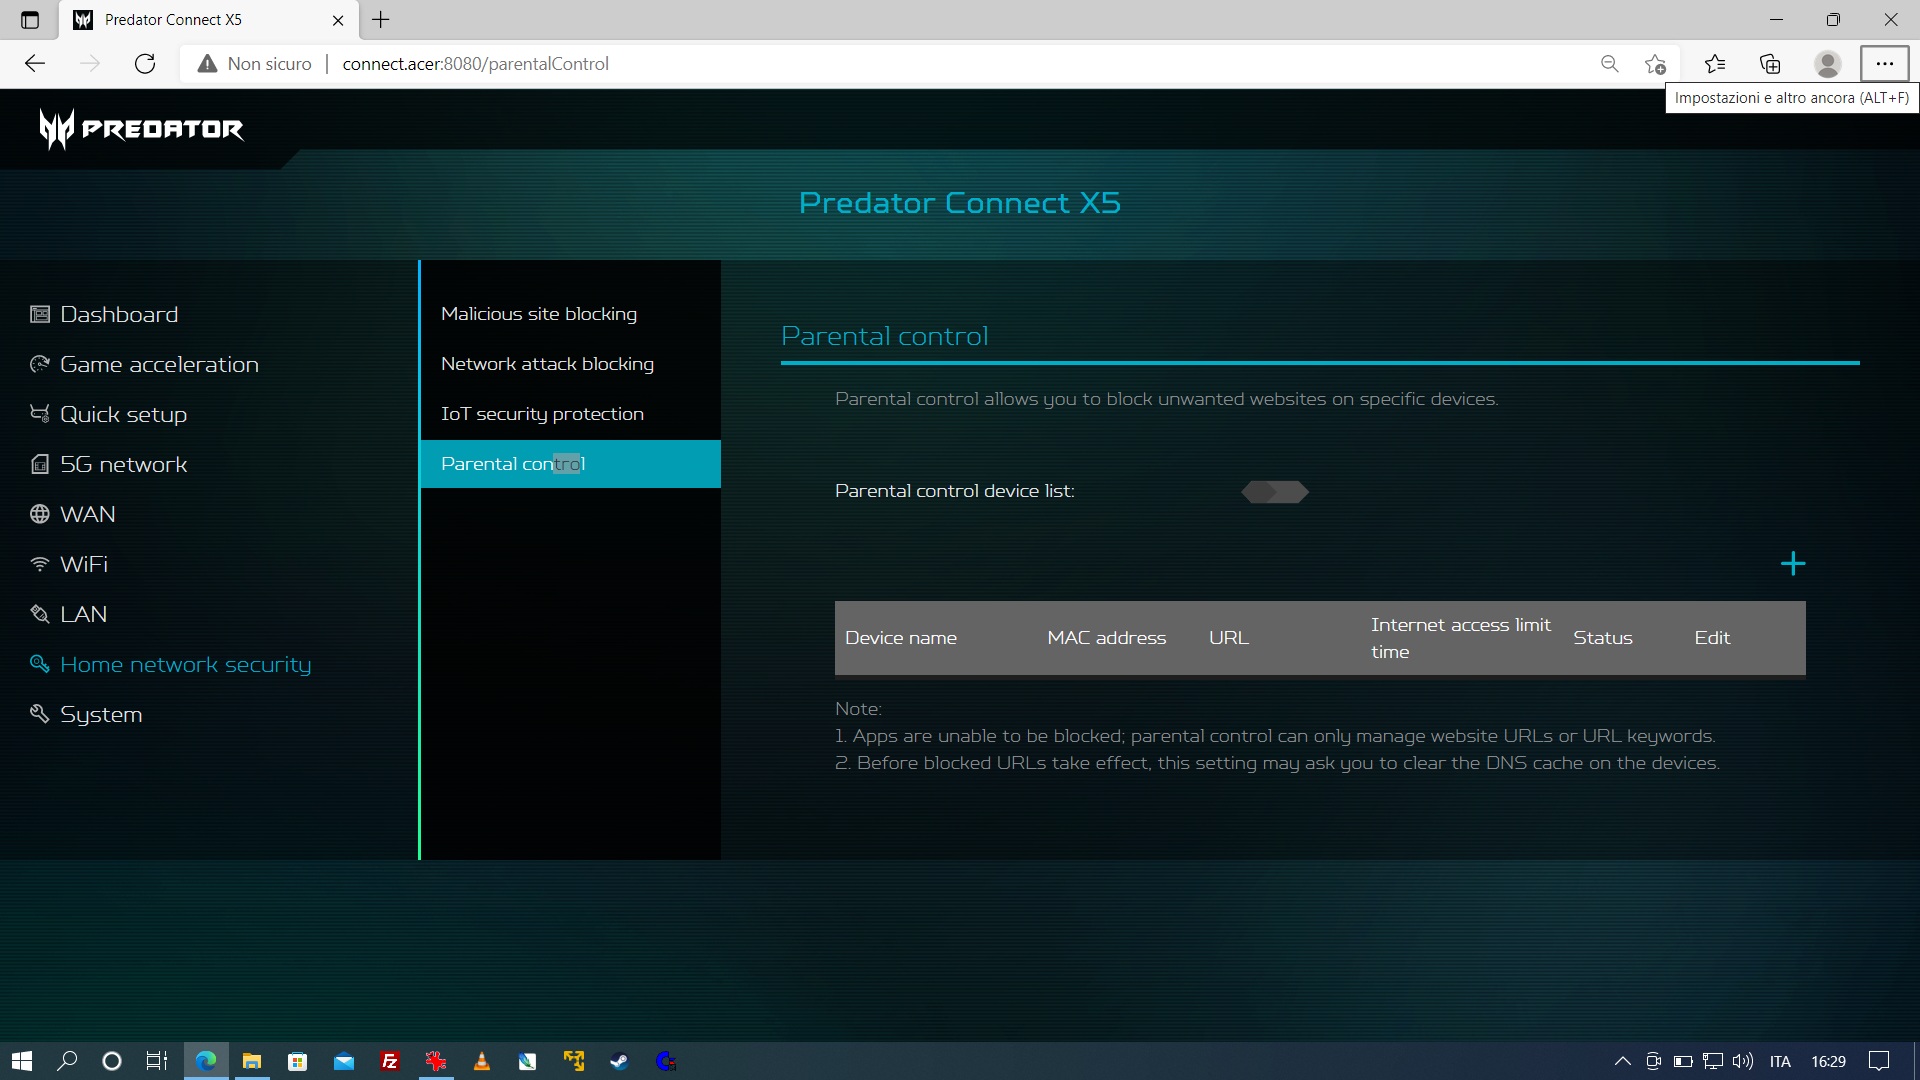
Task: Open battery status in tray
Action: coord(1683,1061)
